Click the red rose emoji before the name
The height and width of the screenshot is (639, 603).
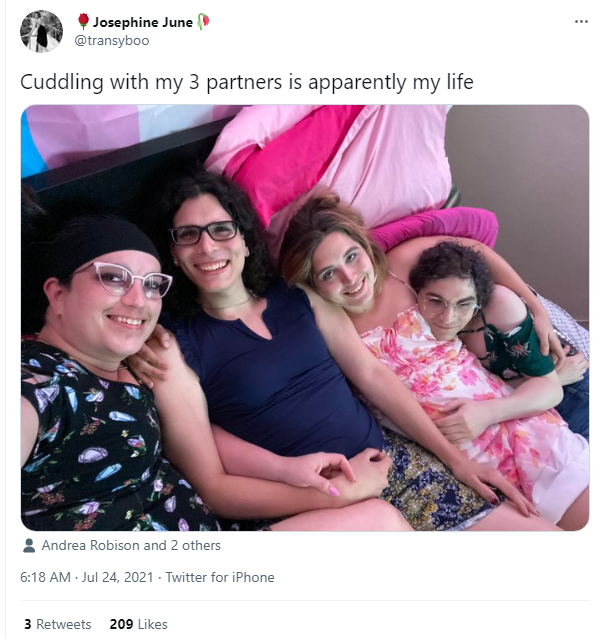[83, 21]
